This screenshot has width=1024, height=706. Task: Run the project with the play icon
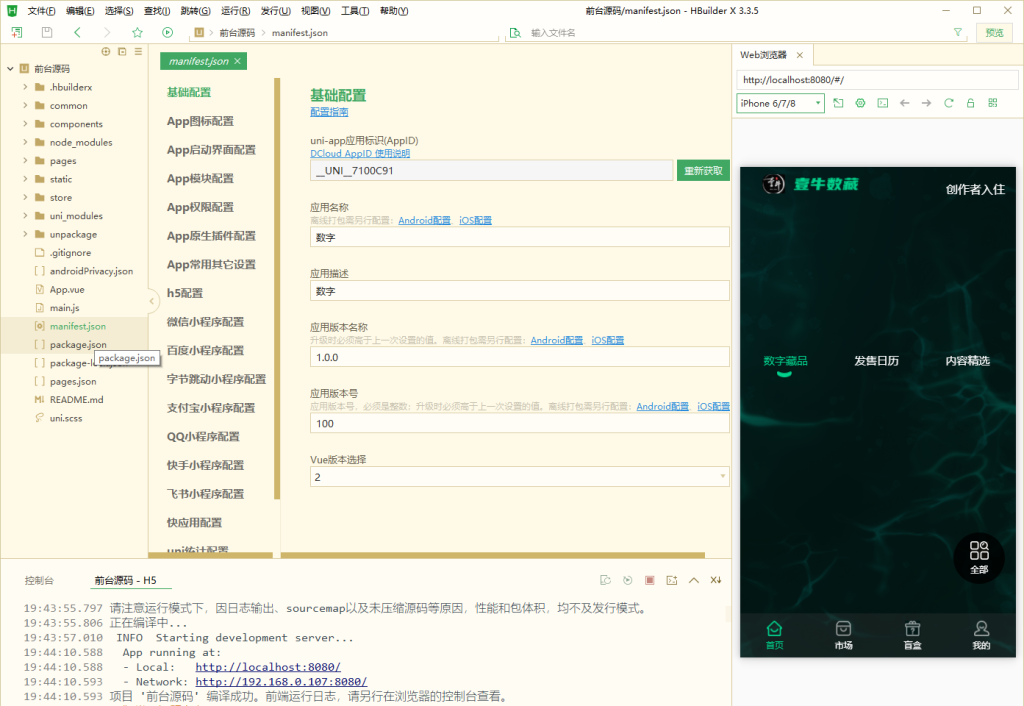(167, 31)
